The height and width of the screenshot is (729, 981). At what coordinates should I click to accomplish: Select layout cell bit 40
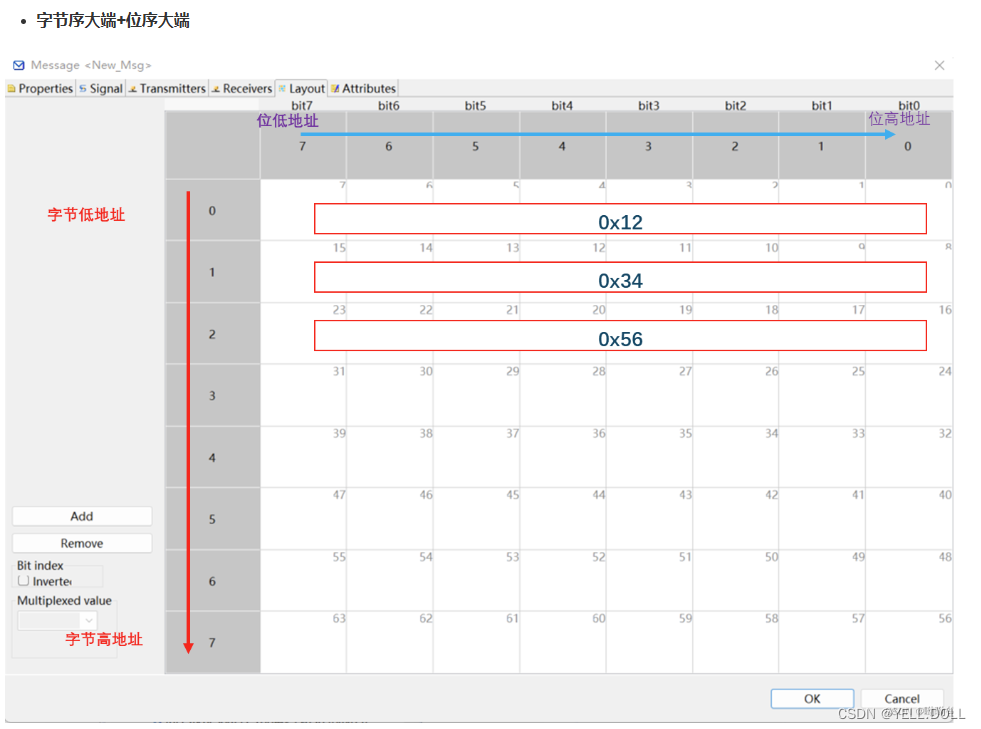(909, 519)
